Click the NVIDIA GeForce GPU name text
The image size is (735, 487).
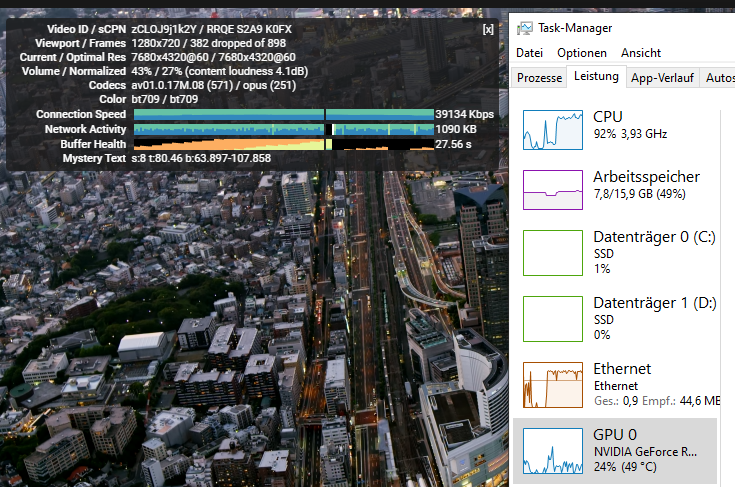coord(645,452)
